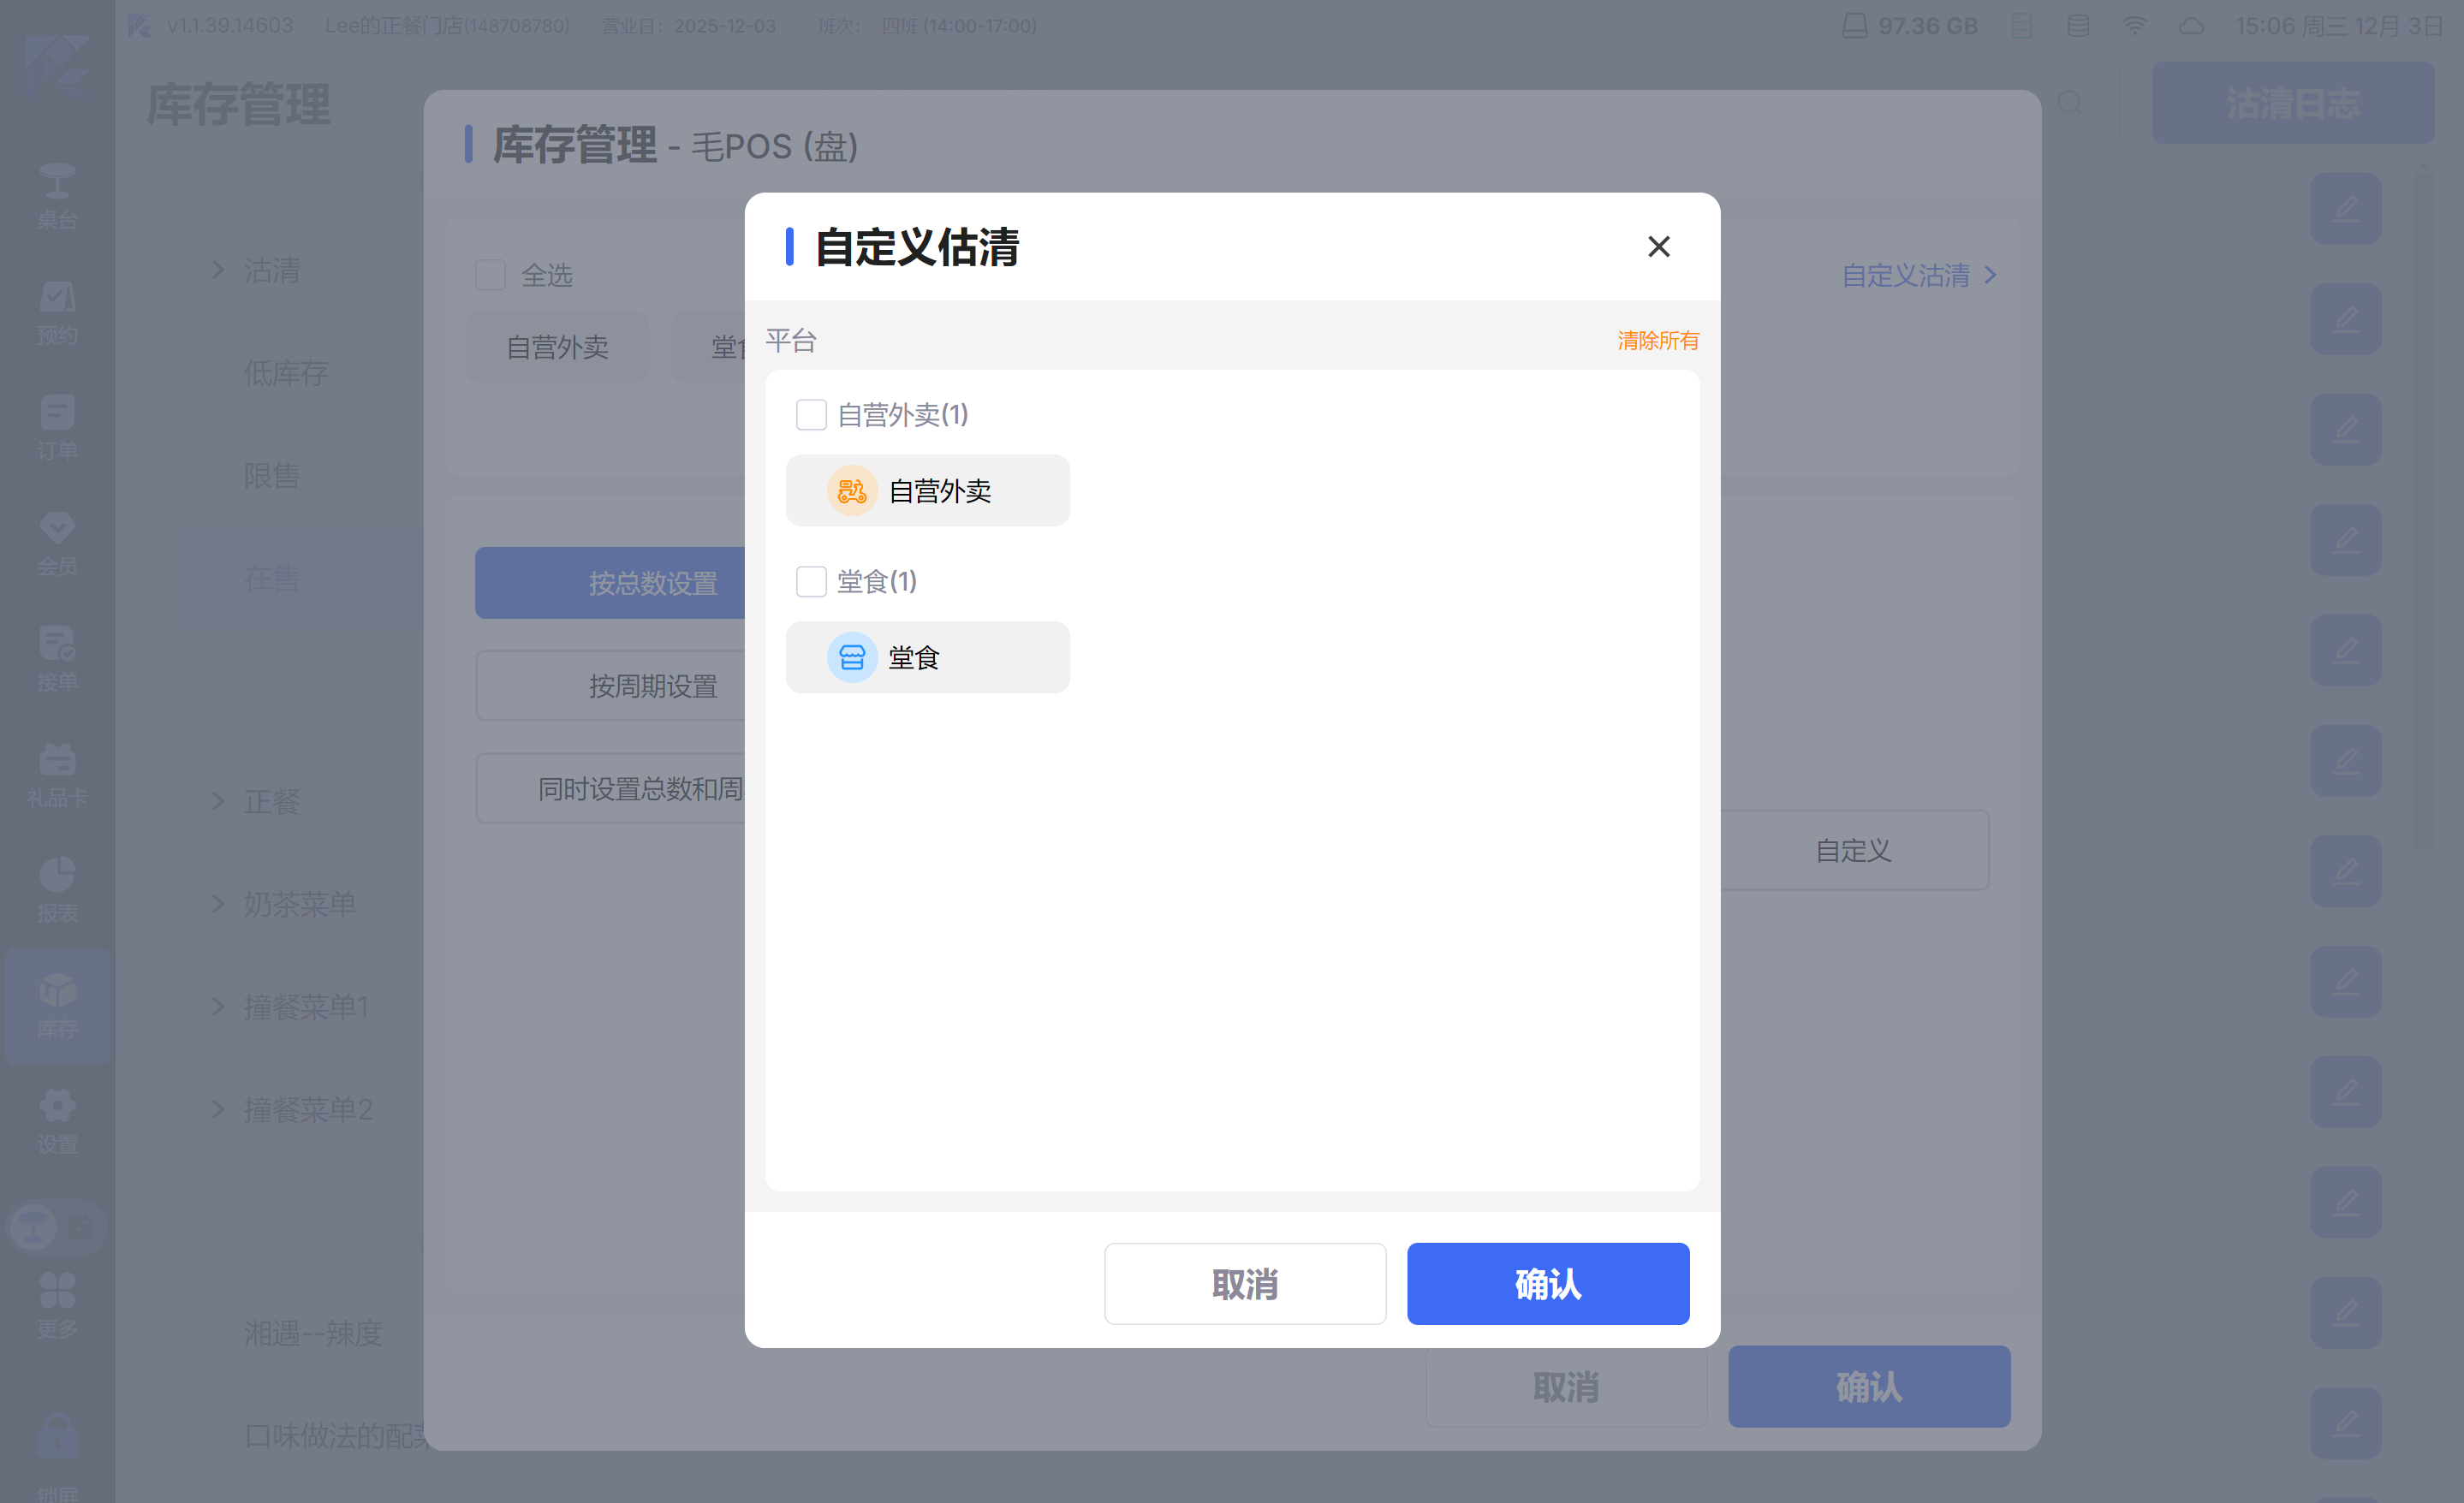Select the 自营外卖 delivery platform chip
Viewport: 2464px width, 1503px height.
coord(927,491)
